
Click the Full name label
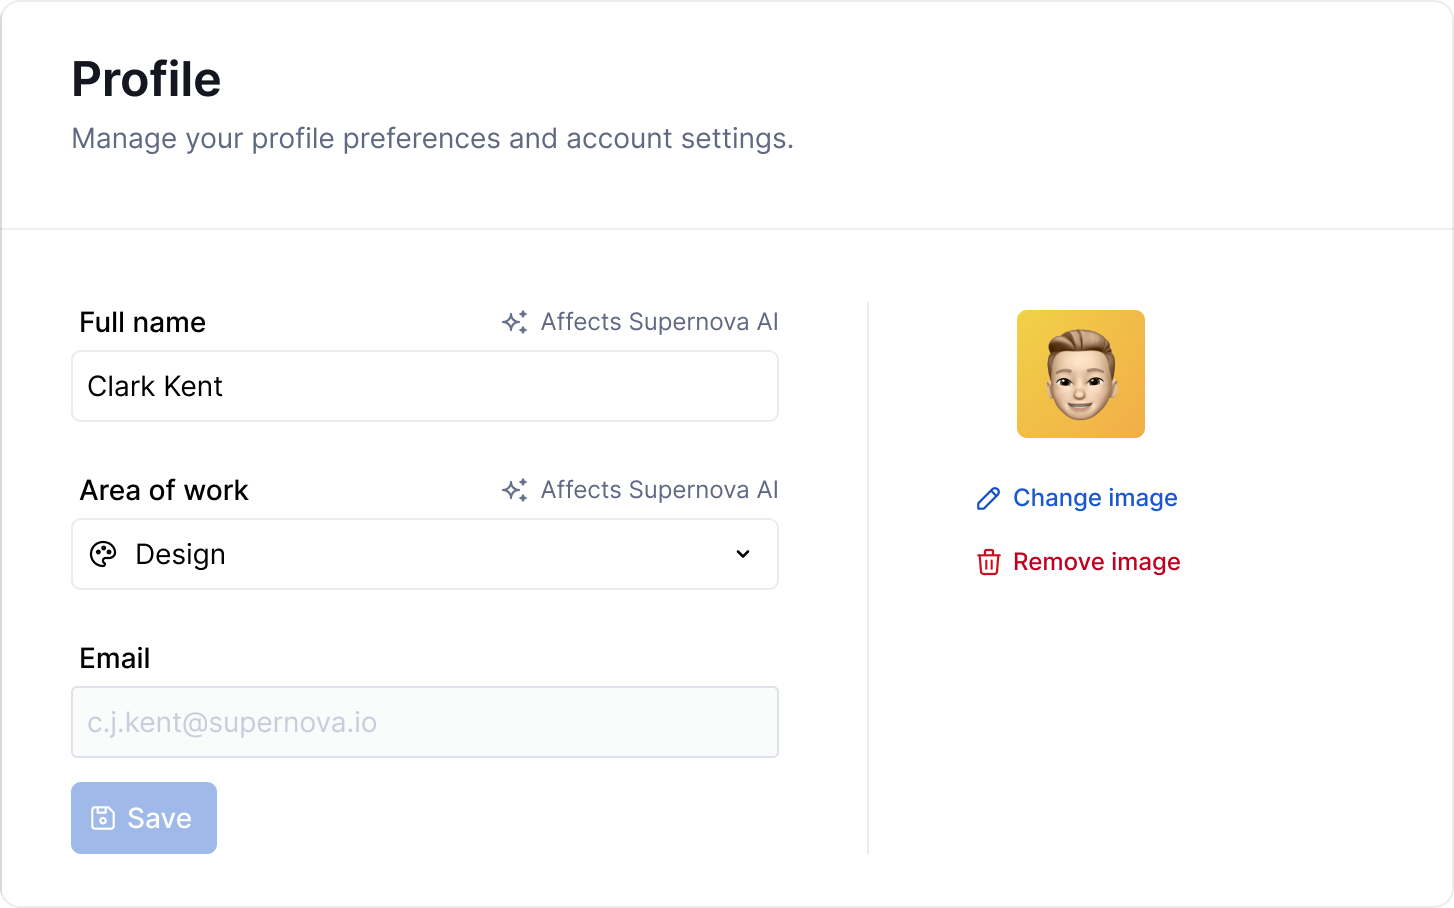(x=142, y=322)
